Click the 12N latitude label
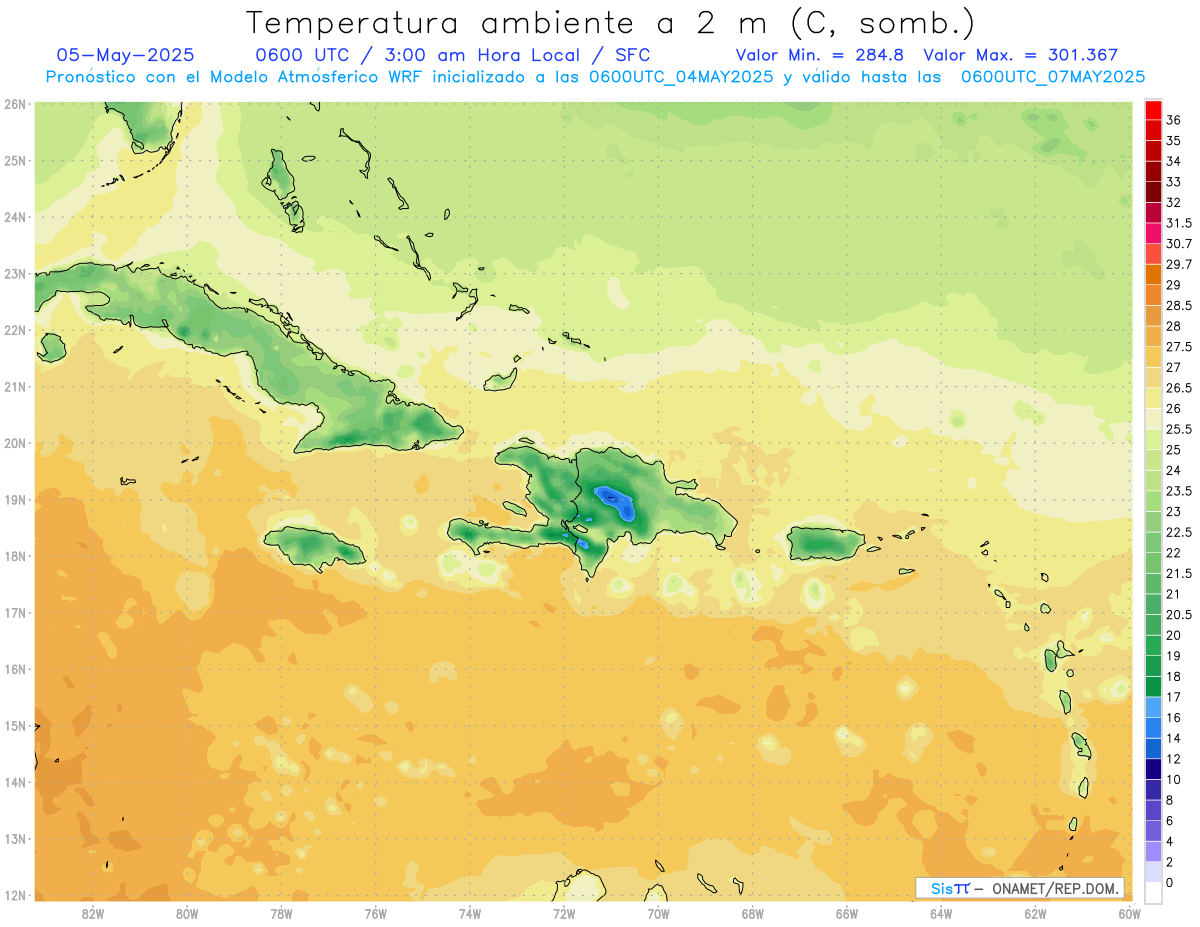Screen dimensions: 1200x927 pyautogui.click(x=15, y=895)
